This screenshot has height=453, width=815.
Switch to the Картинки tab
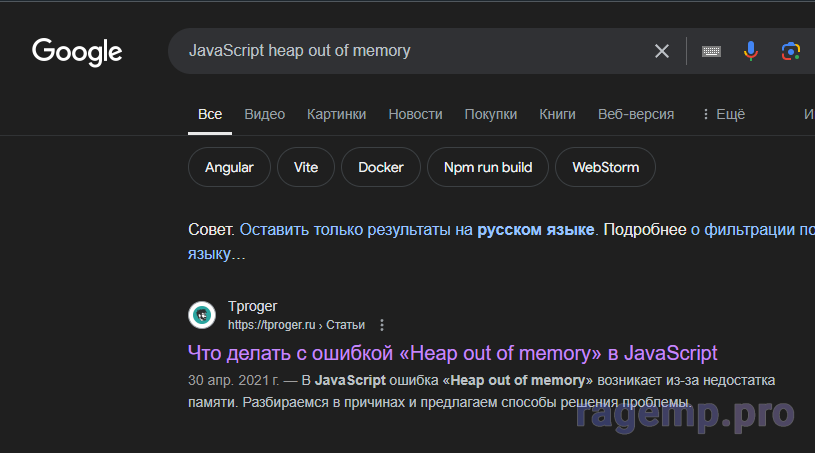336,114
